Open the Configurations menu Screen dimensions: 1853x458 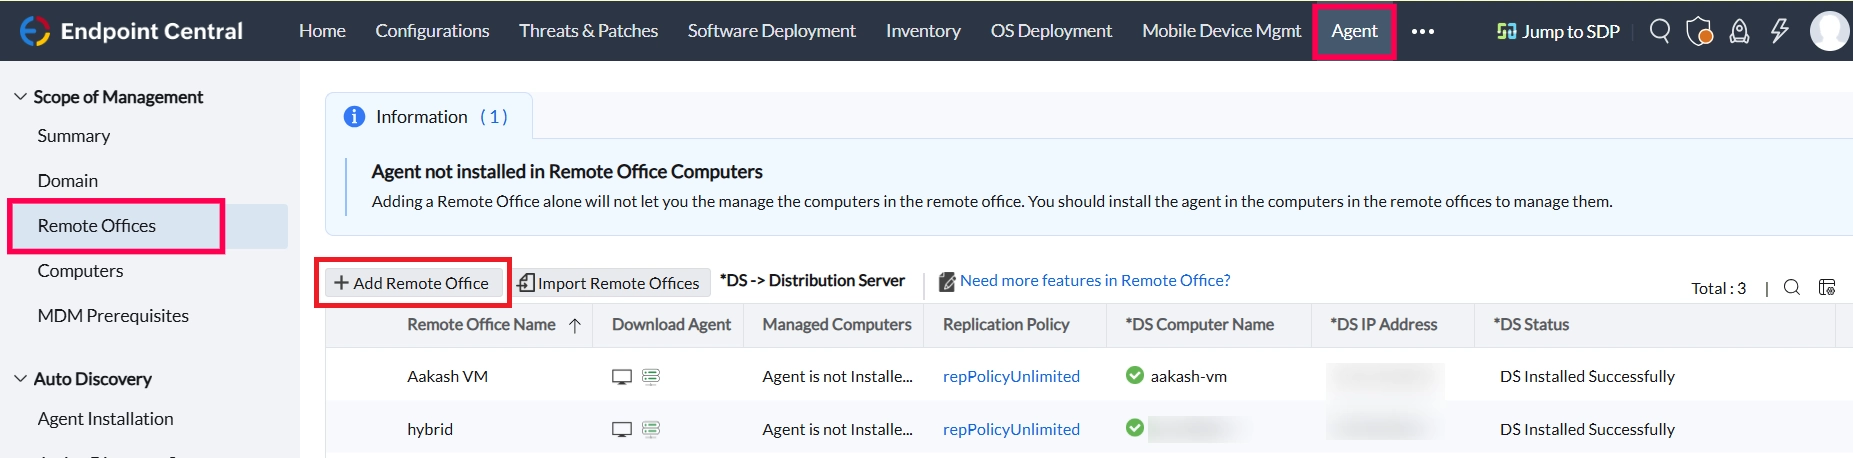432,31
